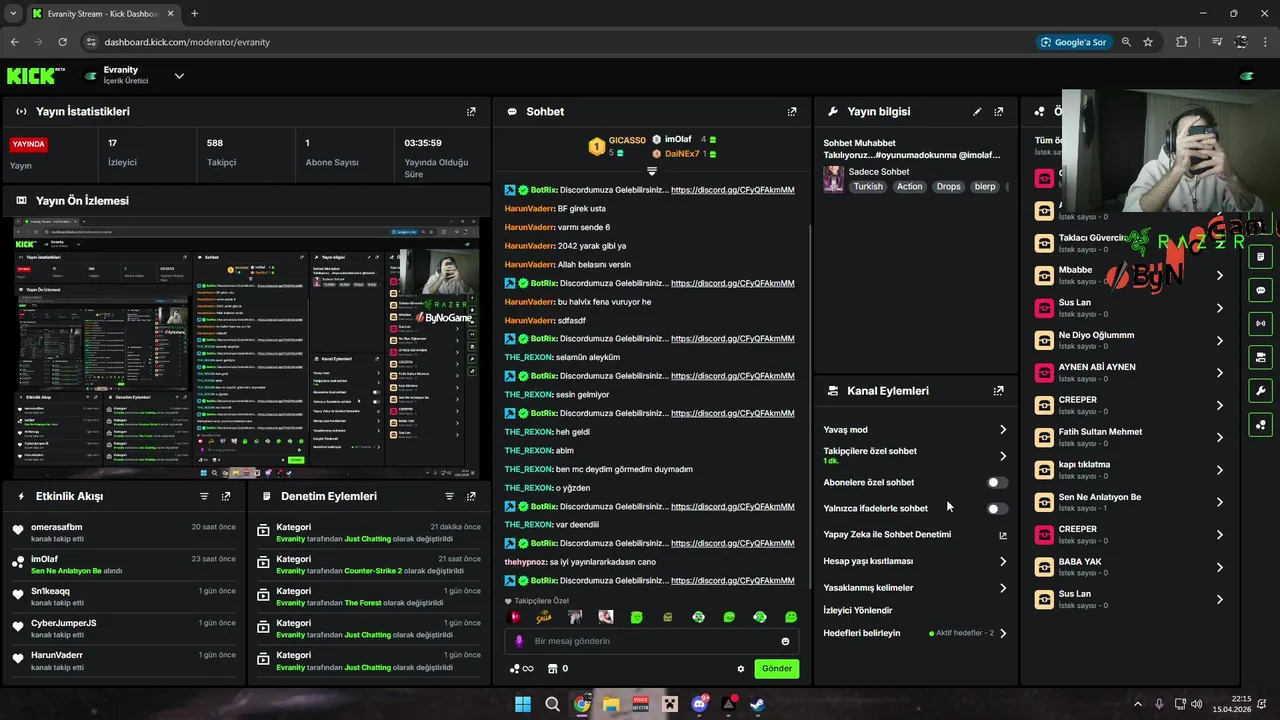The width and height of the screenshot is (1280, 720).
Task: Click chat panel vertical scrollbar
Action: (x=810, y=405)
